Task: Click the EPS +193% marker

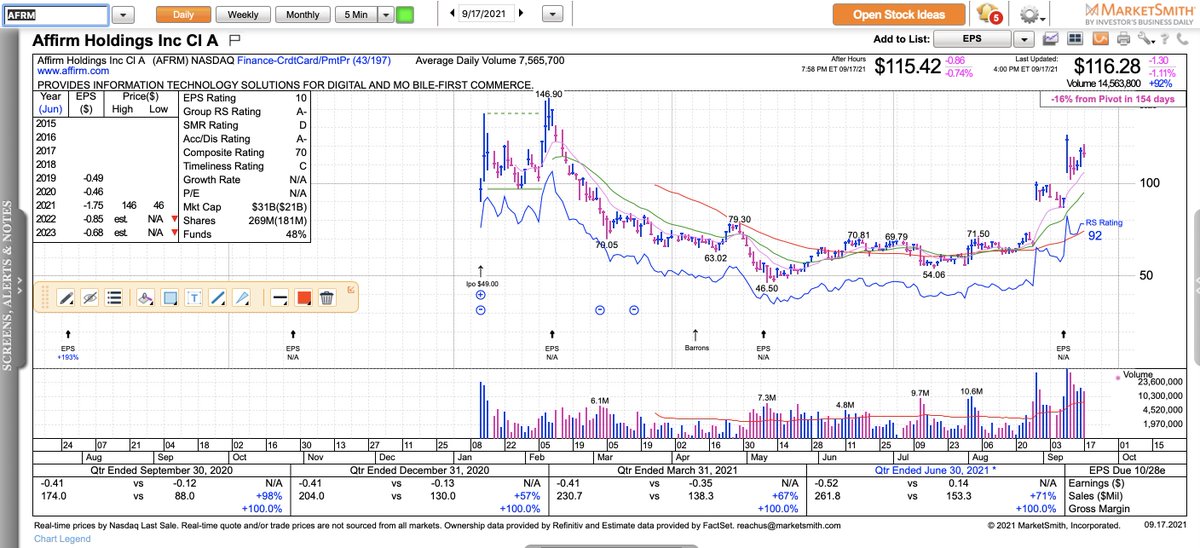Action: (x=68, y=345)
